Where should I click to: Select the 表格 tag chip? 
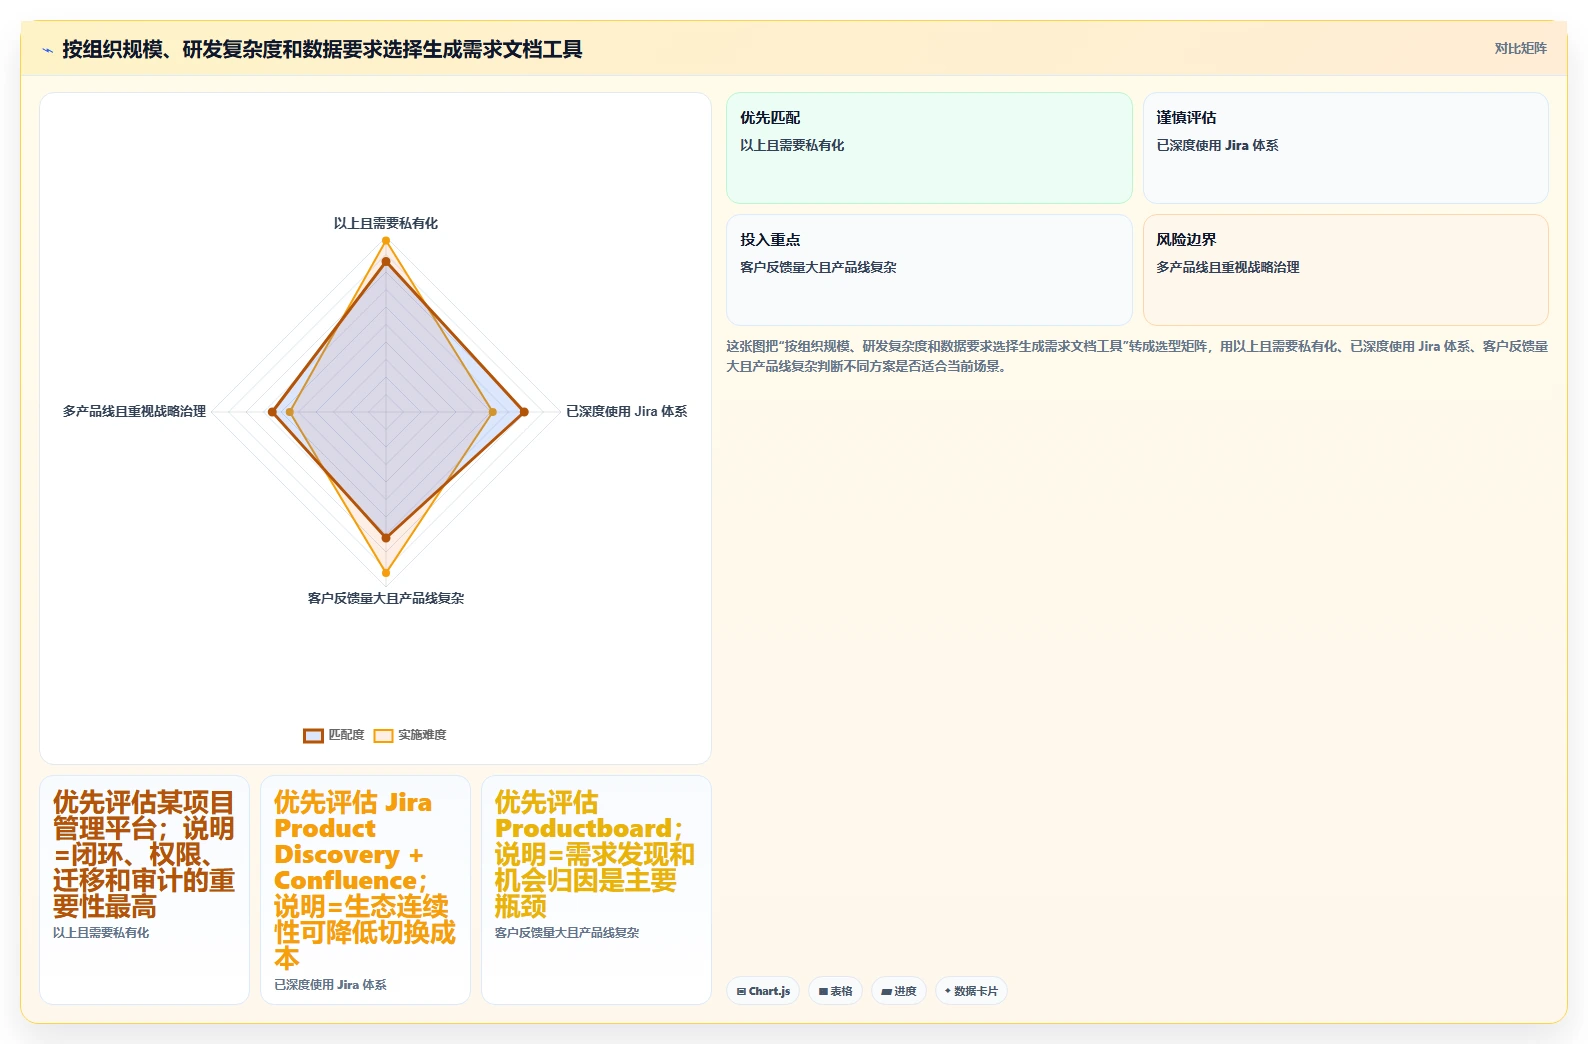[x=835, y=991]
